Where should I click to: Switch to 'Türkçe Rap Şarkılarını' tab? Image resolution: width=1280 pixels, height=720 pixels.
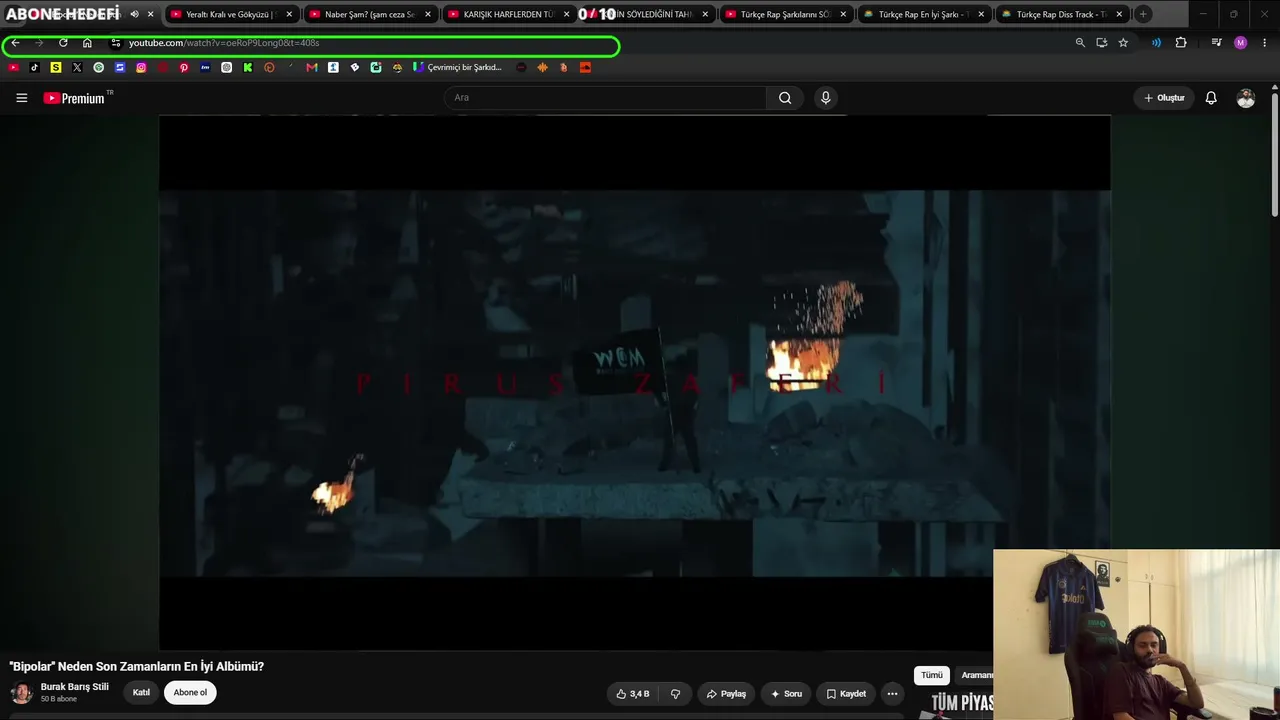click(x=786, y=14)
